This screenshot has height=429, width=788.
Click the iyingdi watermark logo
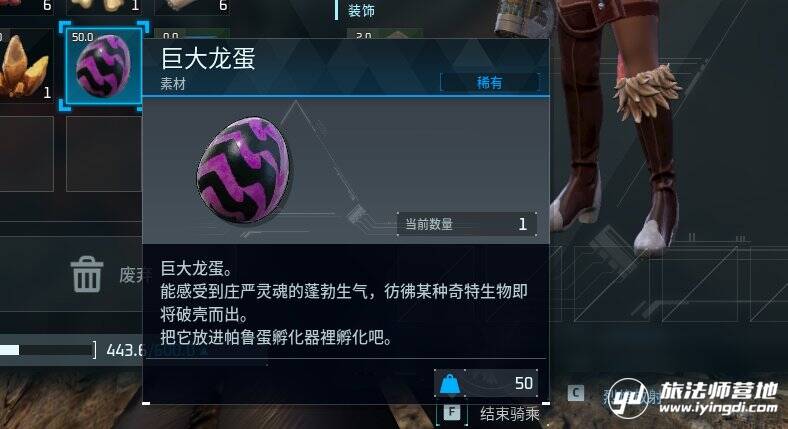click(693, 398)
